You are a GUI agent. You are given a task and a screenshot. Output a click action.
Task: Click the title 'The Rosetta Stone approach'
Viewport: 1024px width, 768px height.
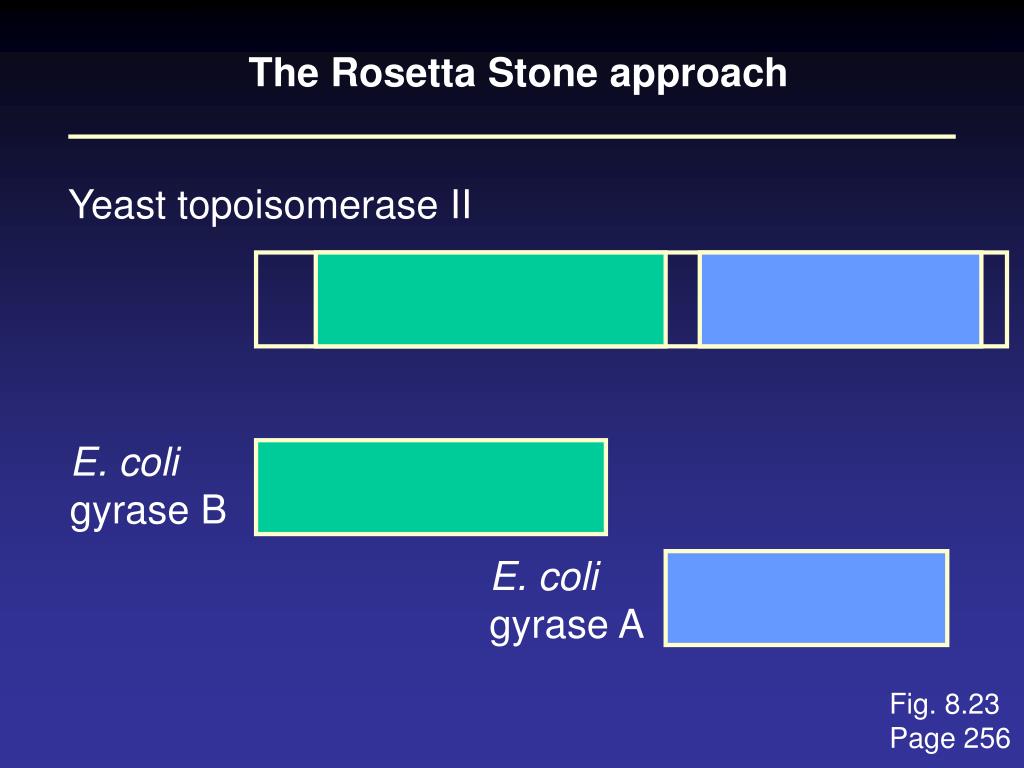[518, 73]
